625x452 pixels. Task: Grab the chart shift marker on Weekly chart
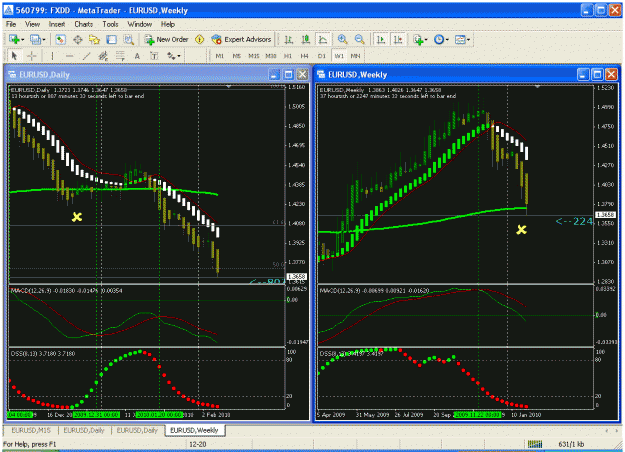(x=537, y=86)
